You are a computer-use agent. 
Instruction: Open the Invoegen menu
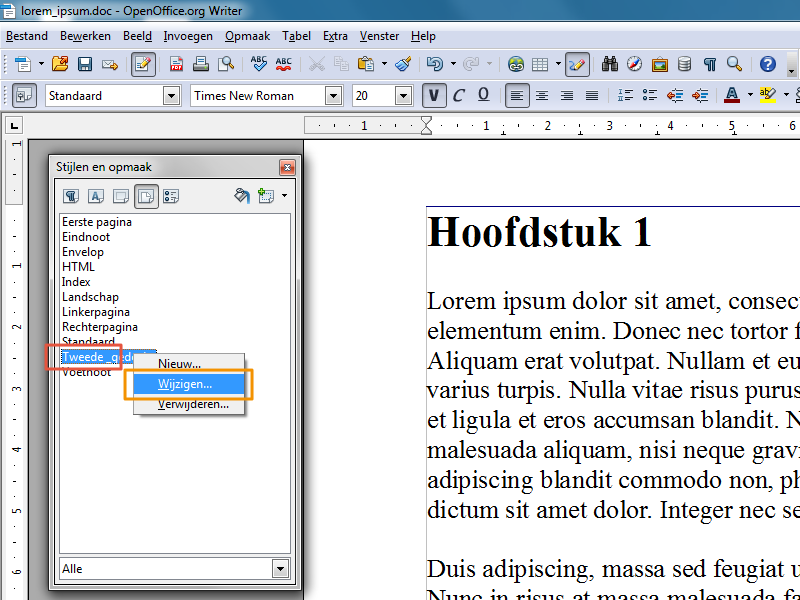pos(188,36)
